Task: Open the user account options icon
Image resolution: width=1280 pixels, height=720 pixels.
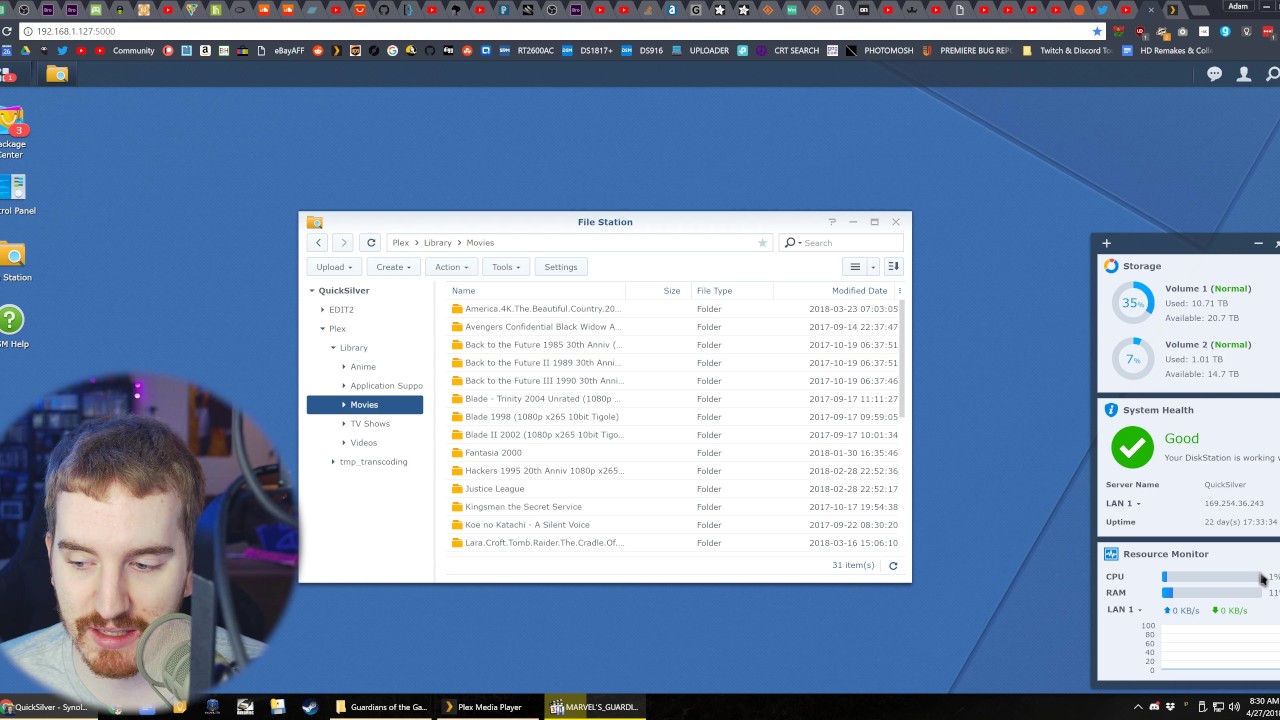Action: 1244,74
